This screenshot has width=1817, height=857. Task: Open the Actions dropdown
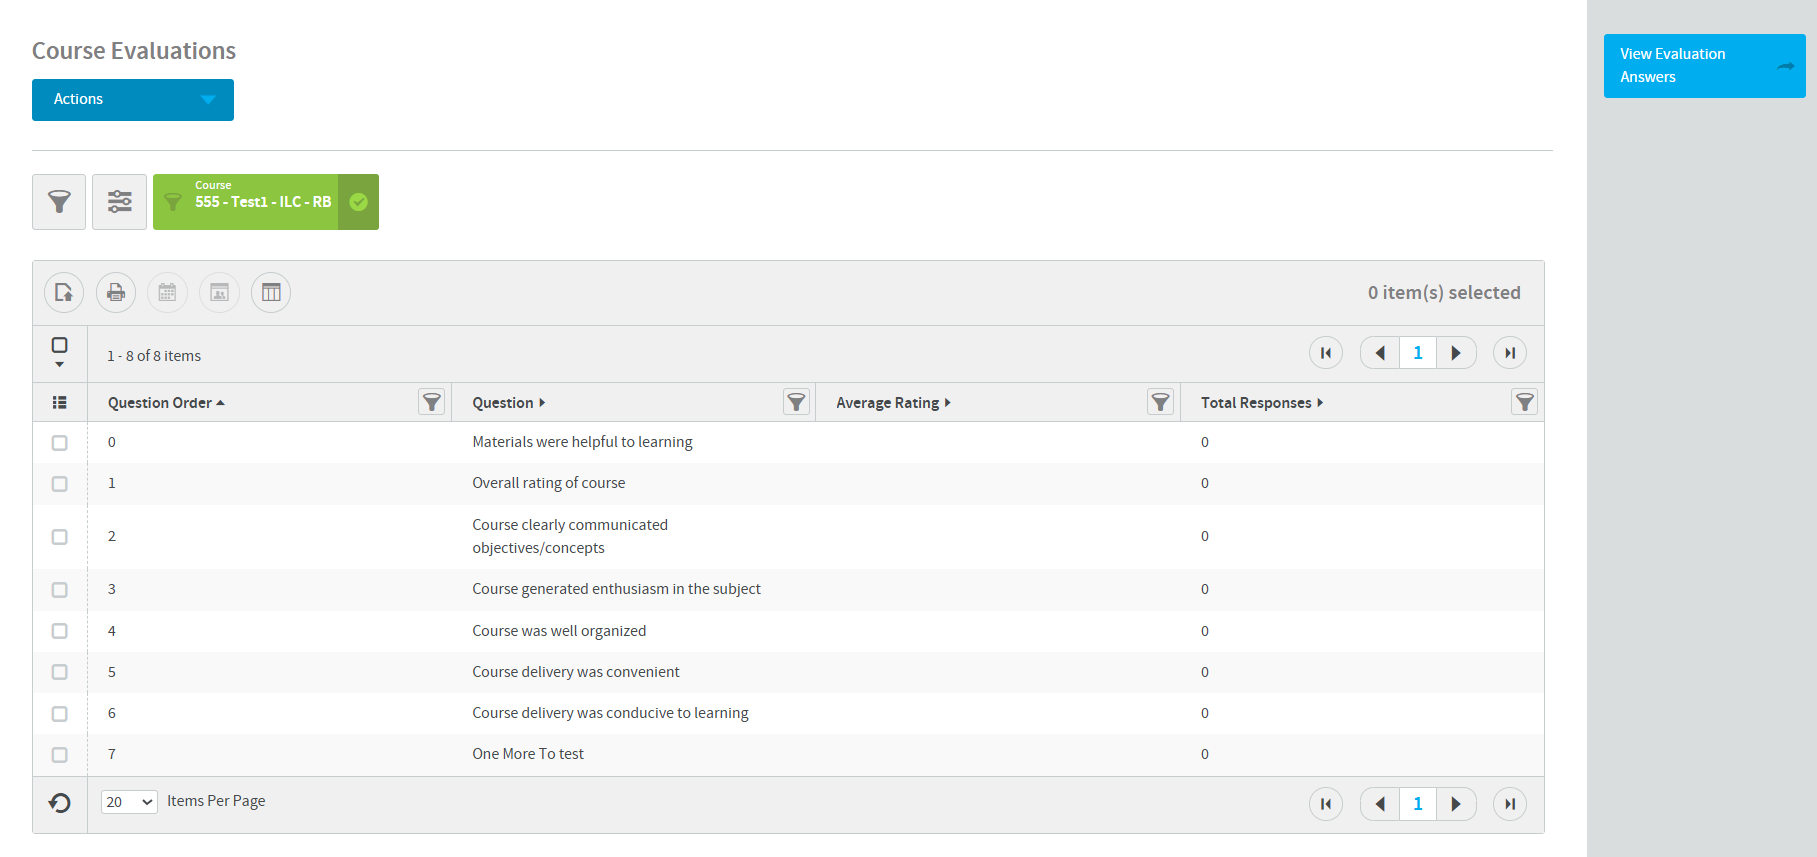133,100
